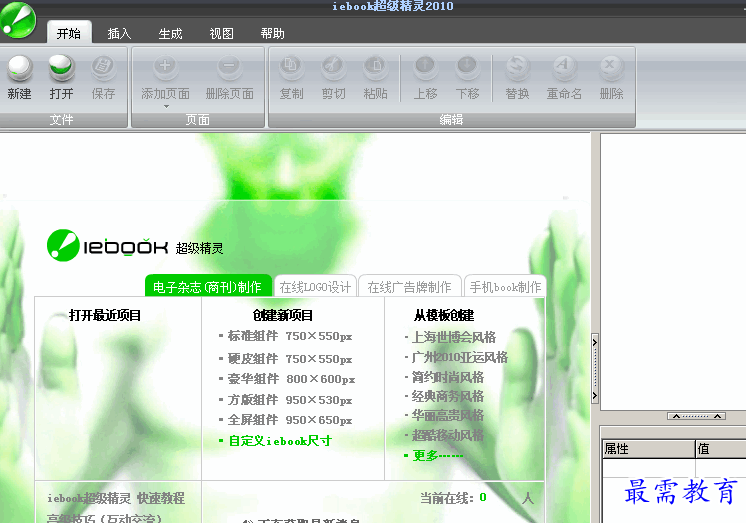This screenshot has width=746, height=523.
Task: Choose 超酷移动风格 template
Action: pos(448,434)
